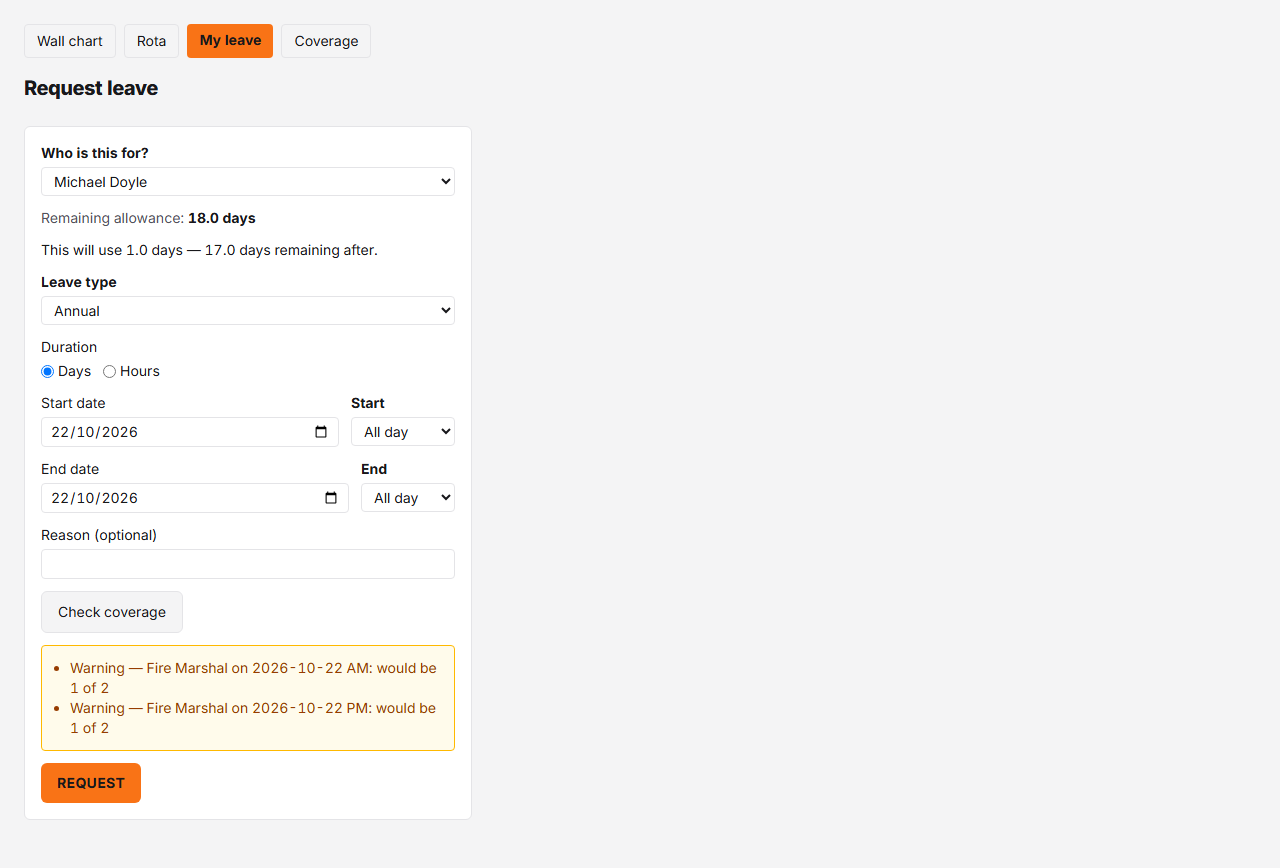The height and width of the screenshot is (868, 1280).
Task: Focus the Reason (optional) text field
Action: 248,564
